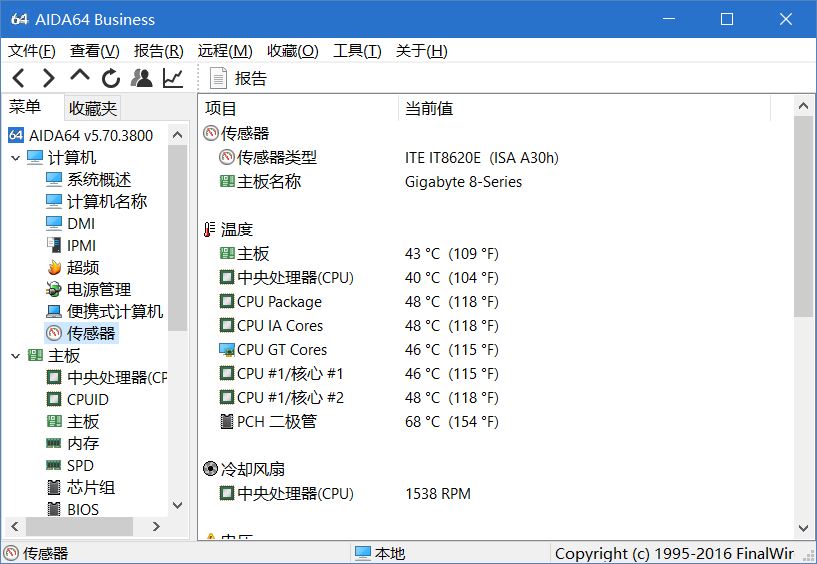Click the chip icon beside CPUID
Screen dimensions: 817x564
tap(54, 399)
